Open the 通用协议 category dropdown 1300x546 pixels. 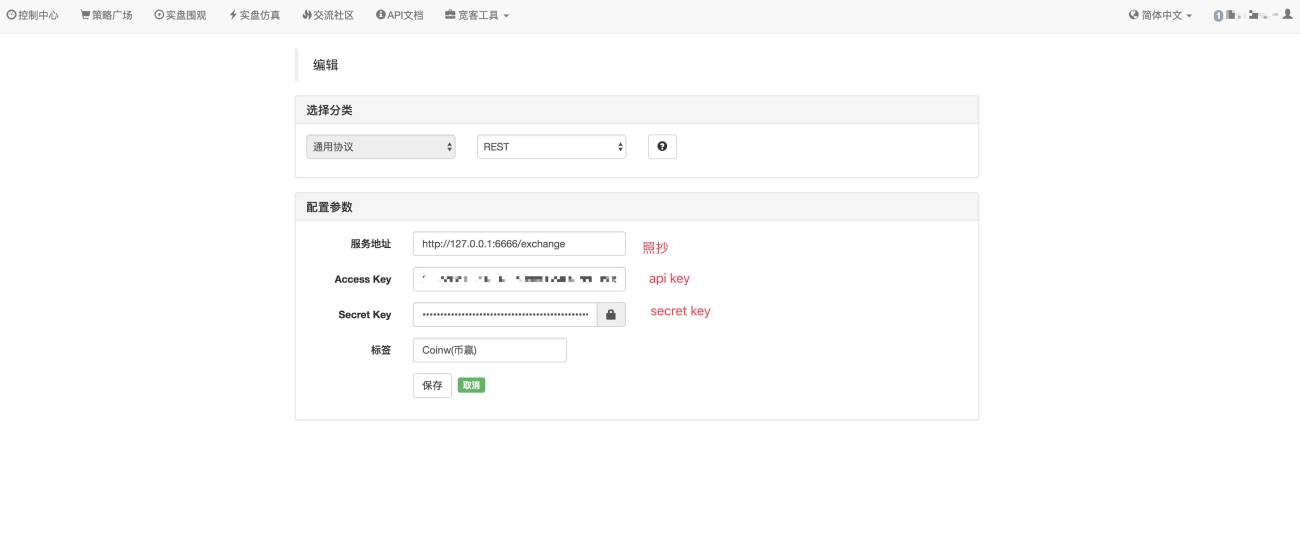tap(381, 147)
